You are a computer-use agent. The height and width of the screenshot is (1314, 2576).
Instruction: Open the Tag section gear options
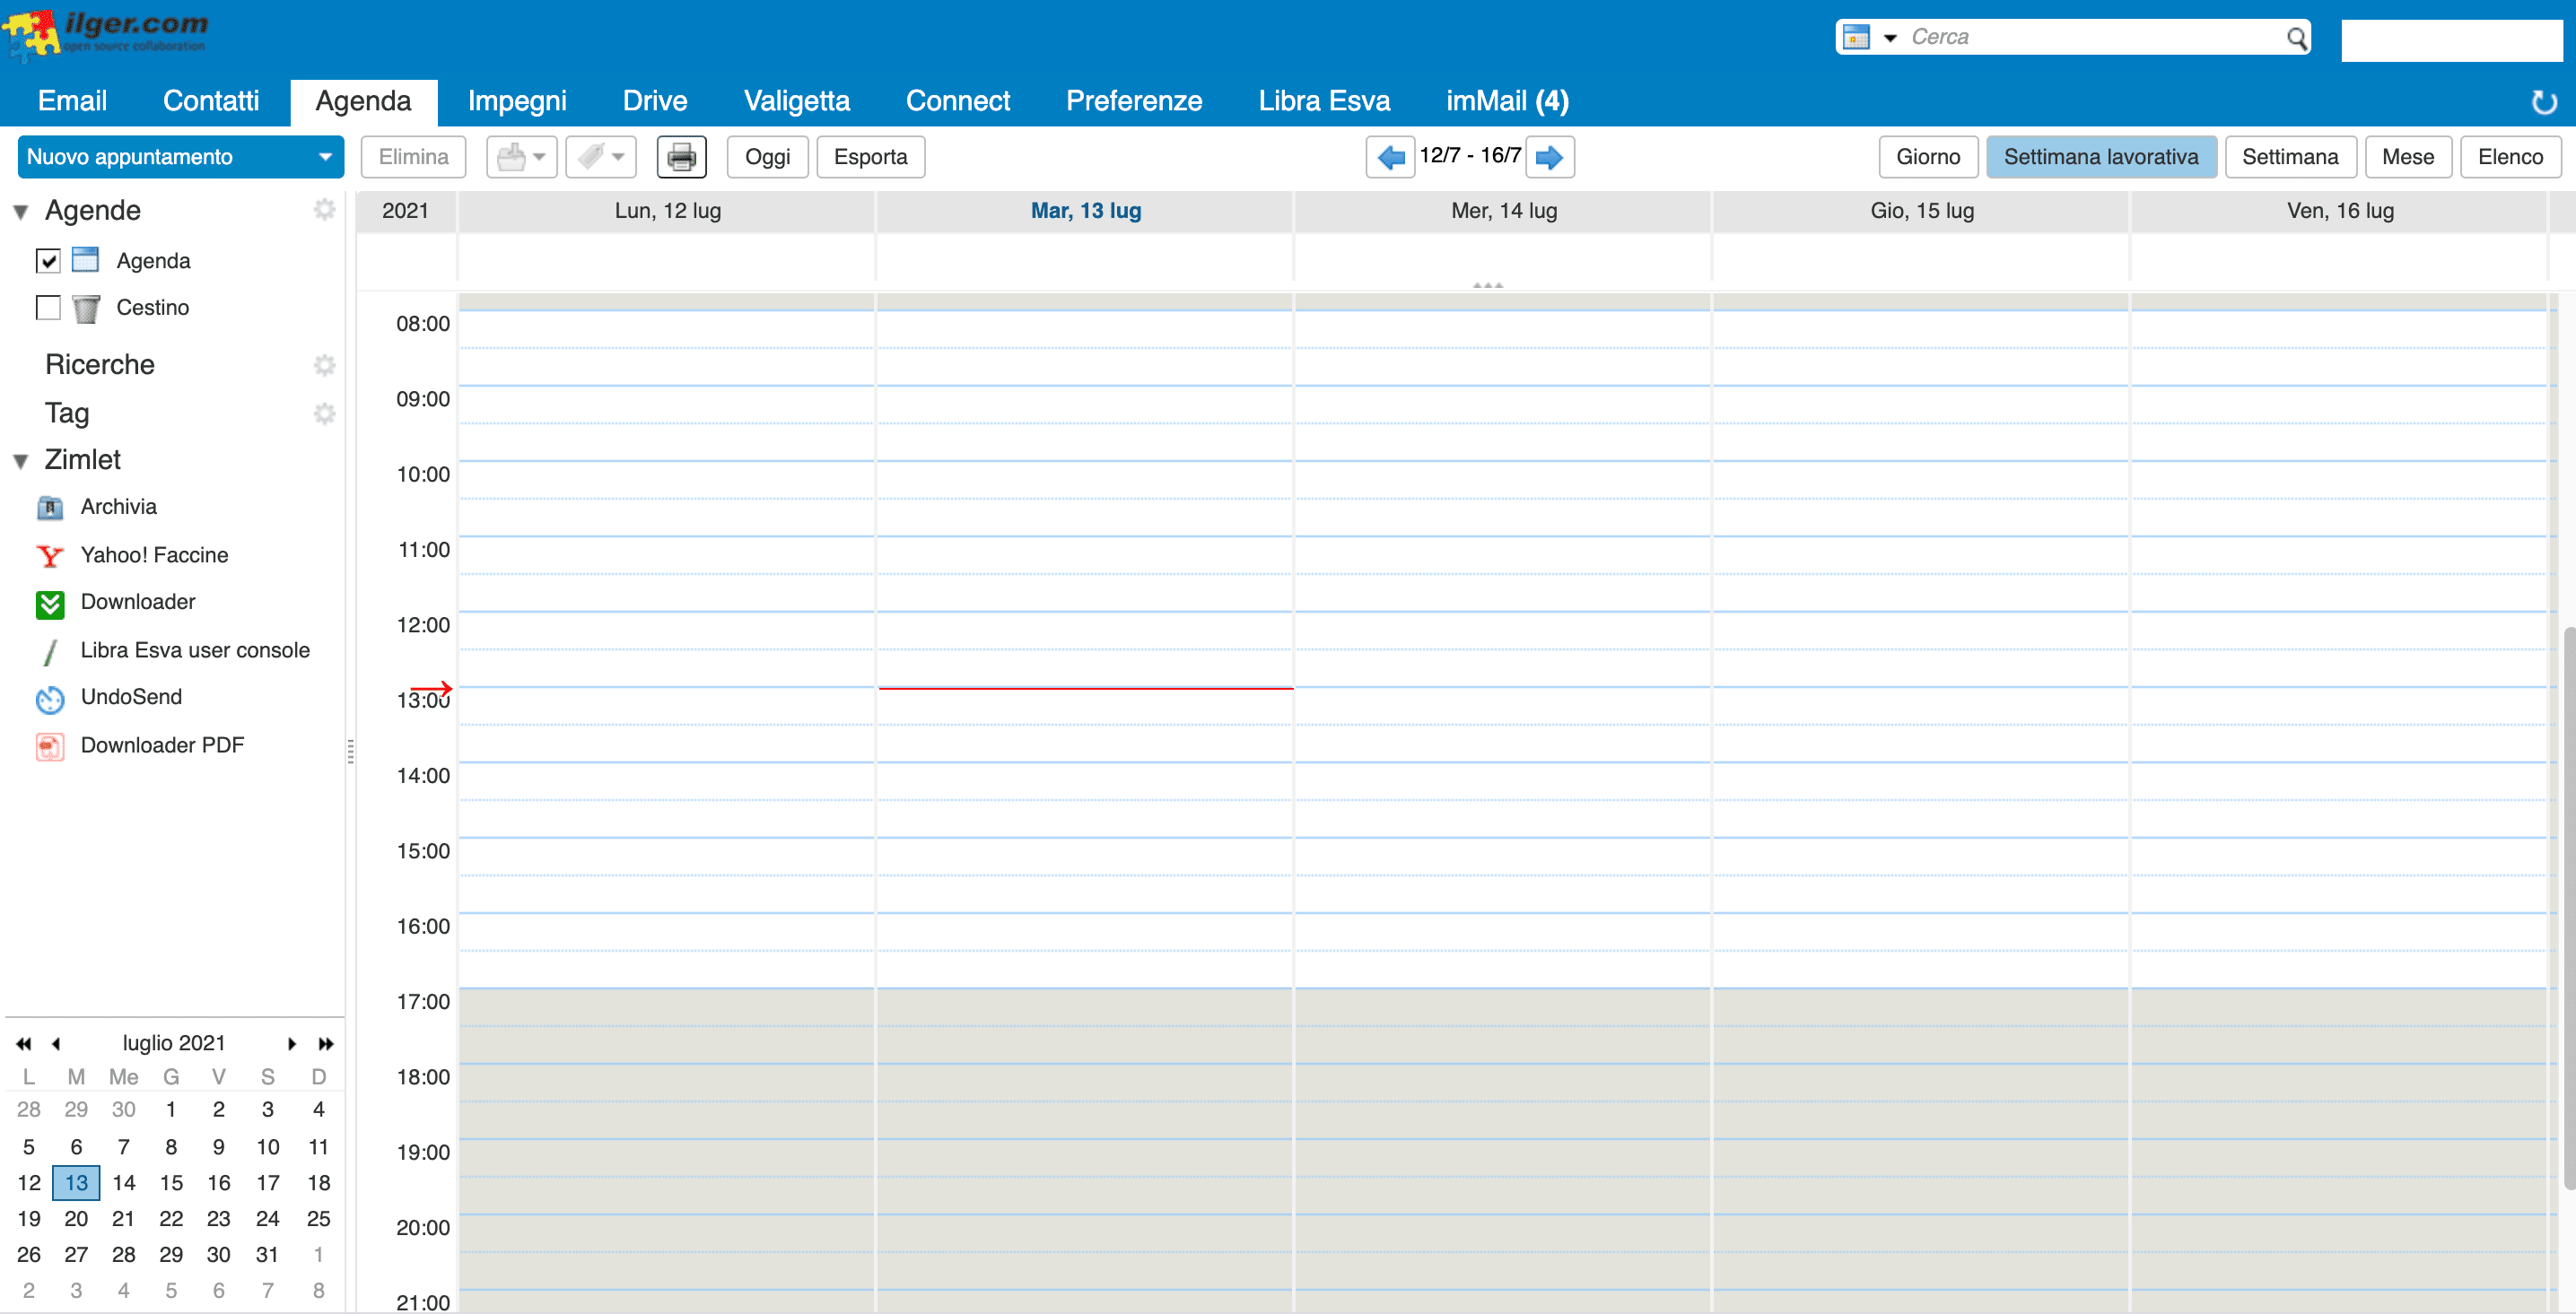[x=324, y=414]
